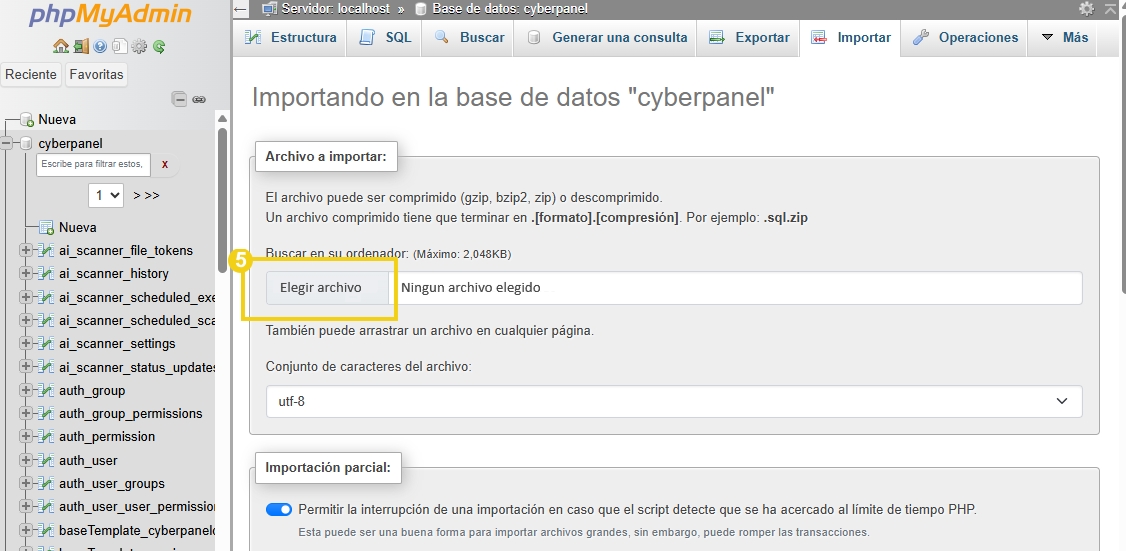1126x551 pixels.
Task: Expand the ai_scanner_settings table node
Action: pyautogui.click(x=27, y=343)
